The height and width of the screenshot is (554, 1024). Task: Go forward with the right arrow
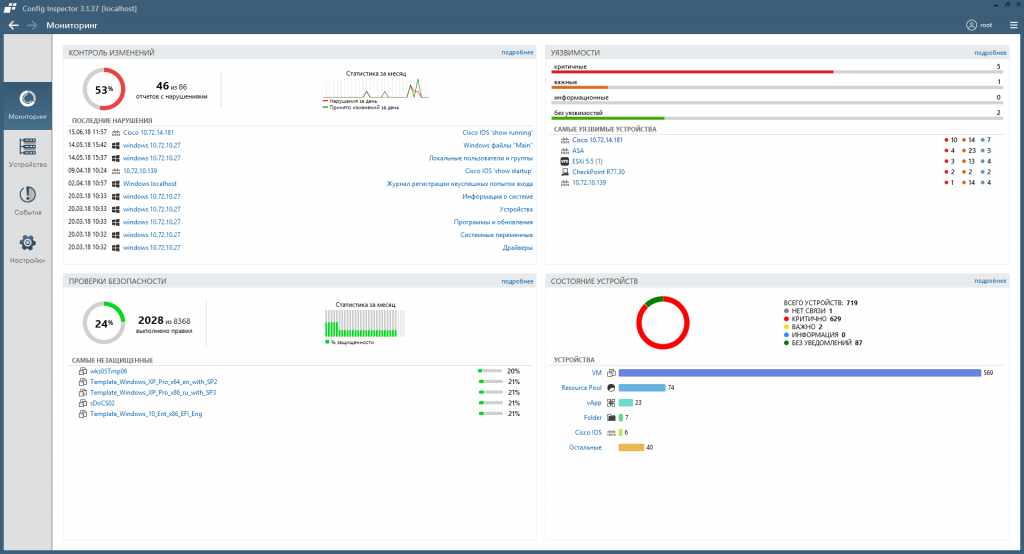pyautogui.click(x=32, y=25)
